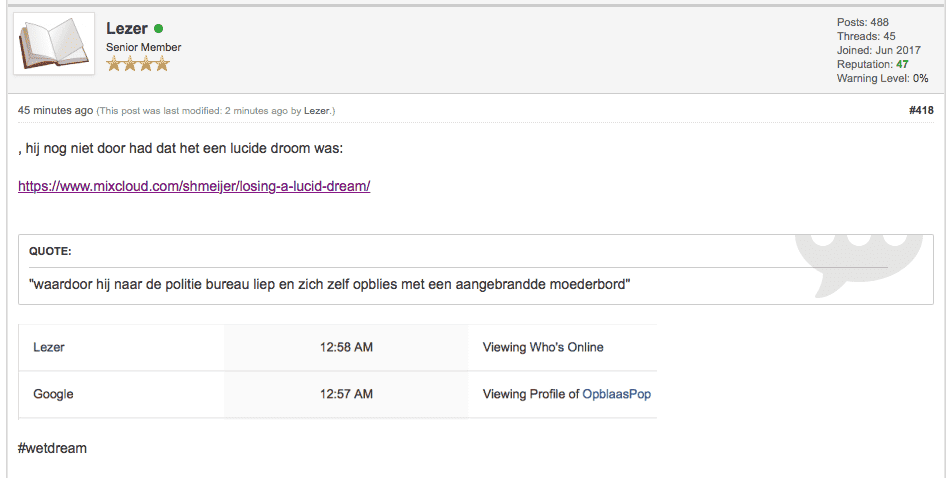Viewport: 951px width, 478px height.
Task: Open the mixcloud losing-a-lucid-dream link
Action: click(194, 186)
